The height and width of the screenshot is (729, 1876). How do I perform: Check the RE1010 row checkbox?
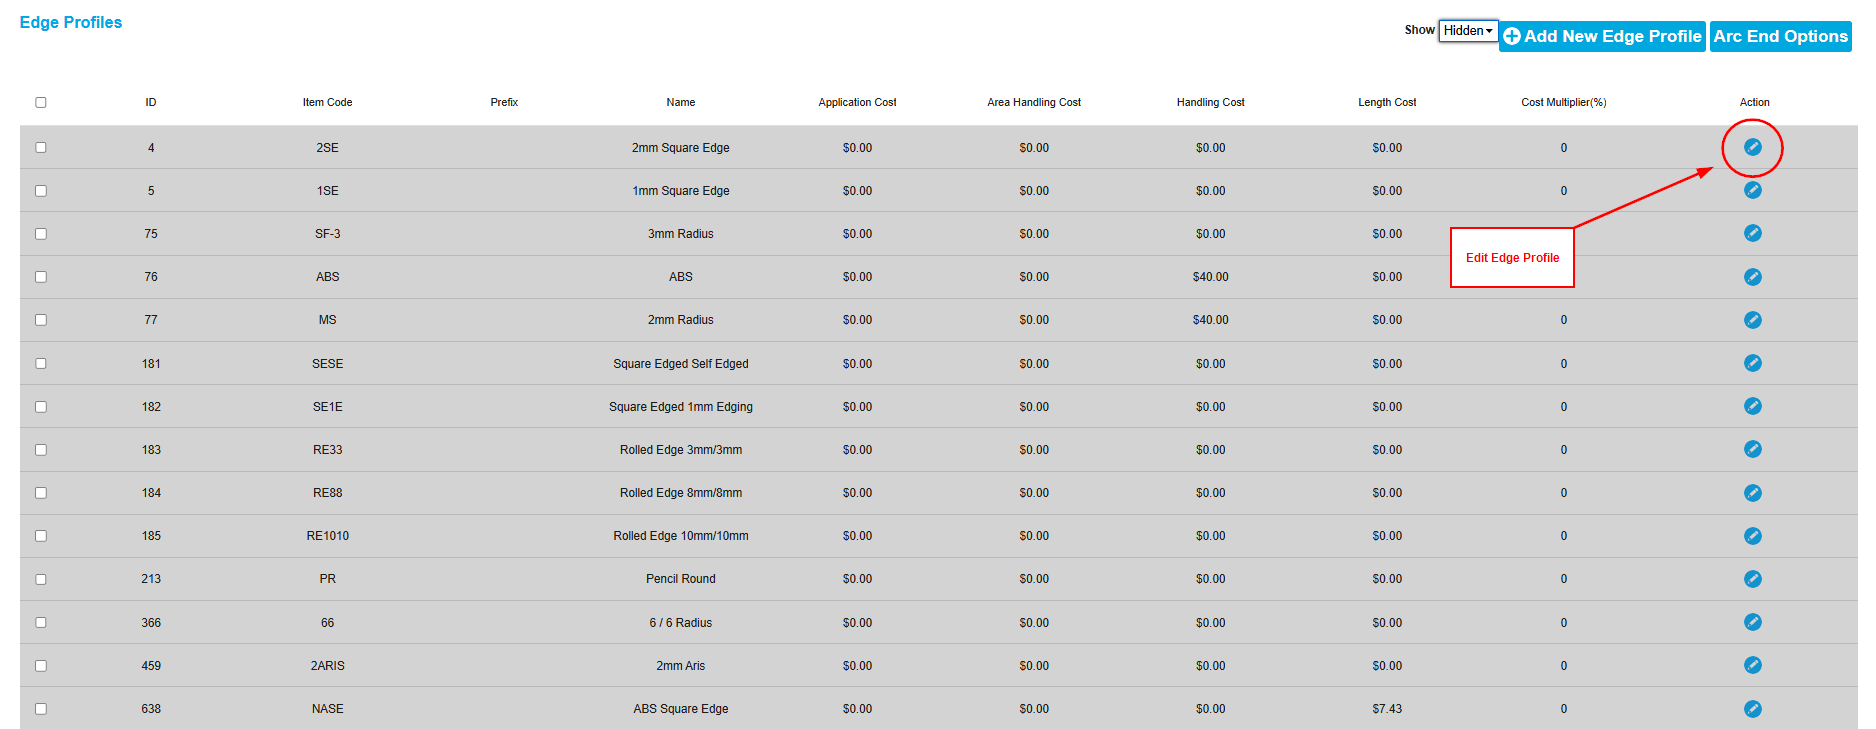click(41, 536)
